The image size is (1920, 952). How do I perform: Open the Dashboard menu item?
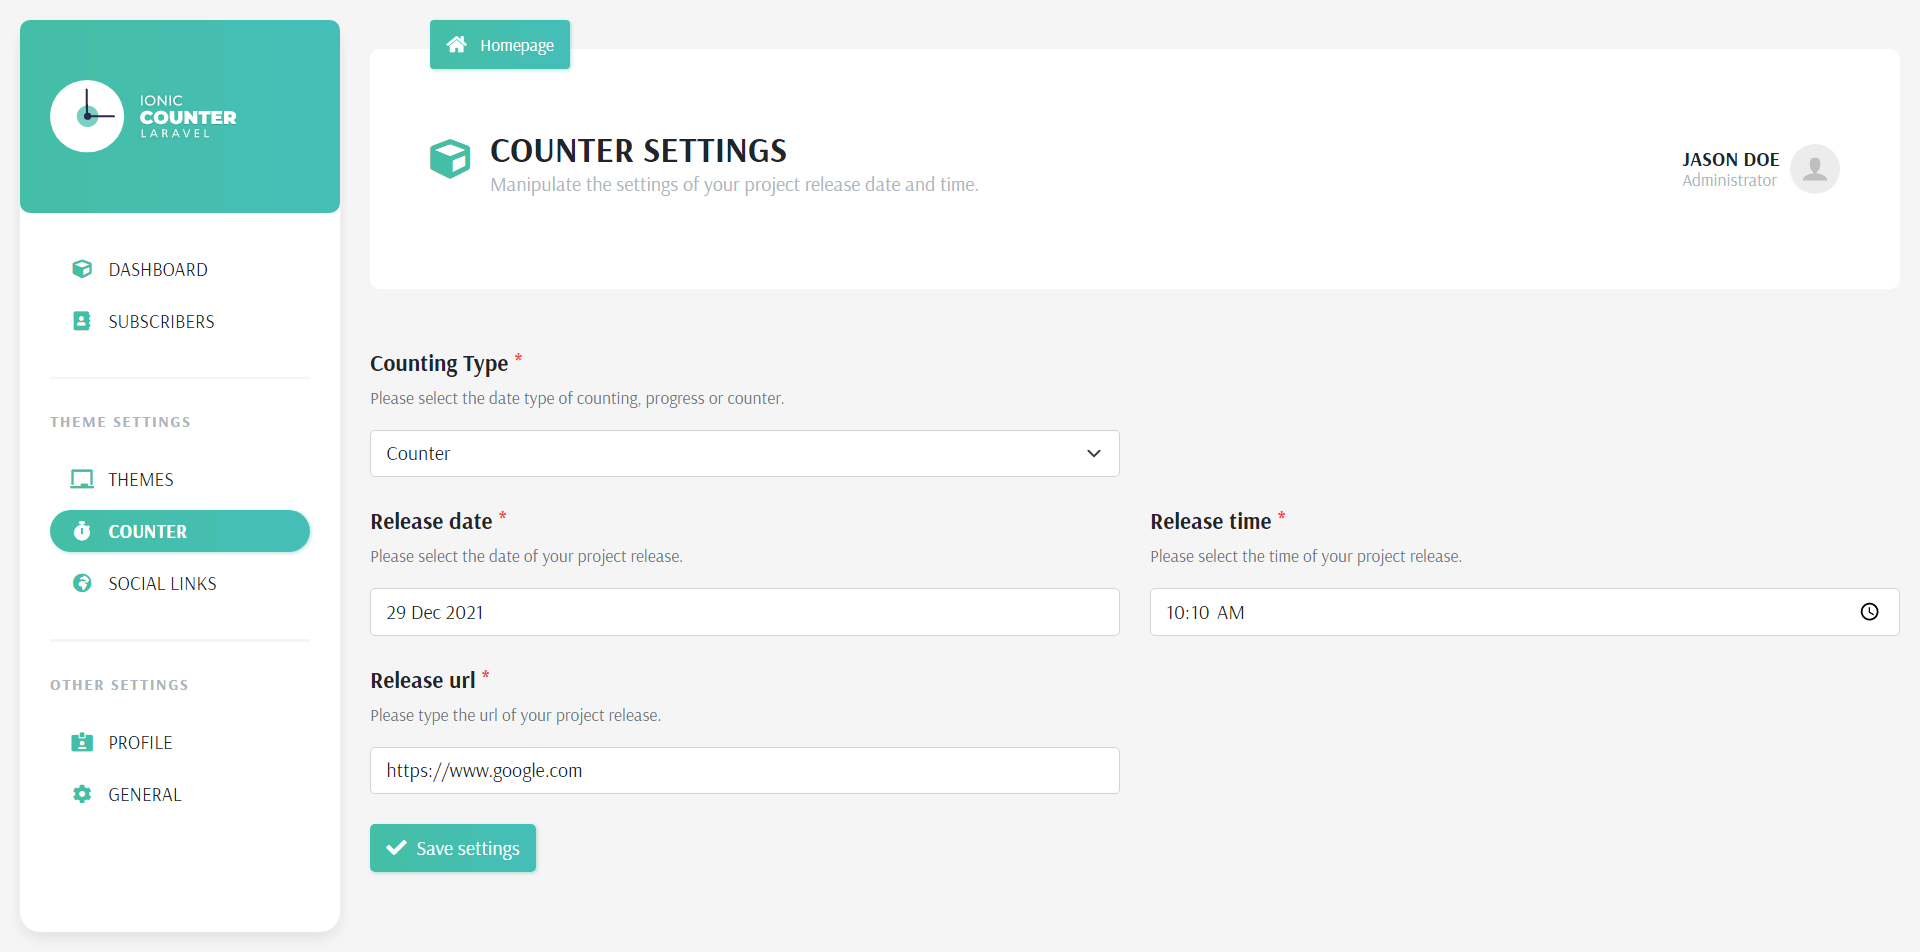click(x=180, y=269)
